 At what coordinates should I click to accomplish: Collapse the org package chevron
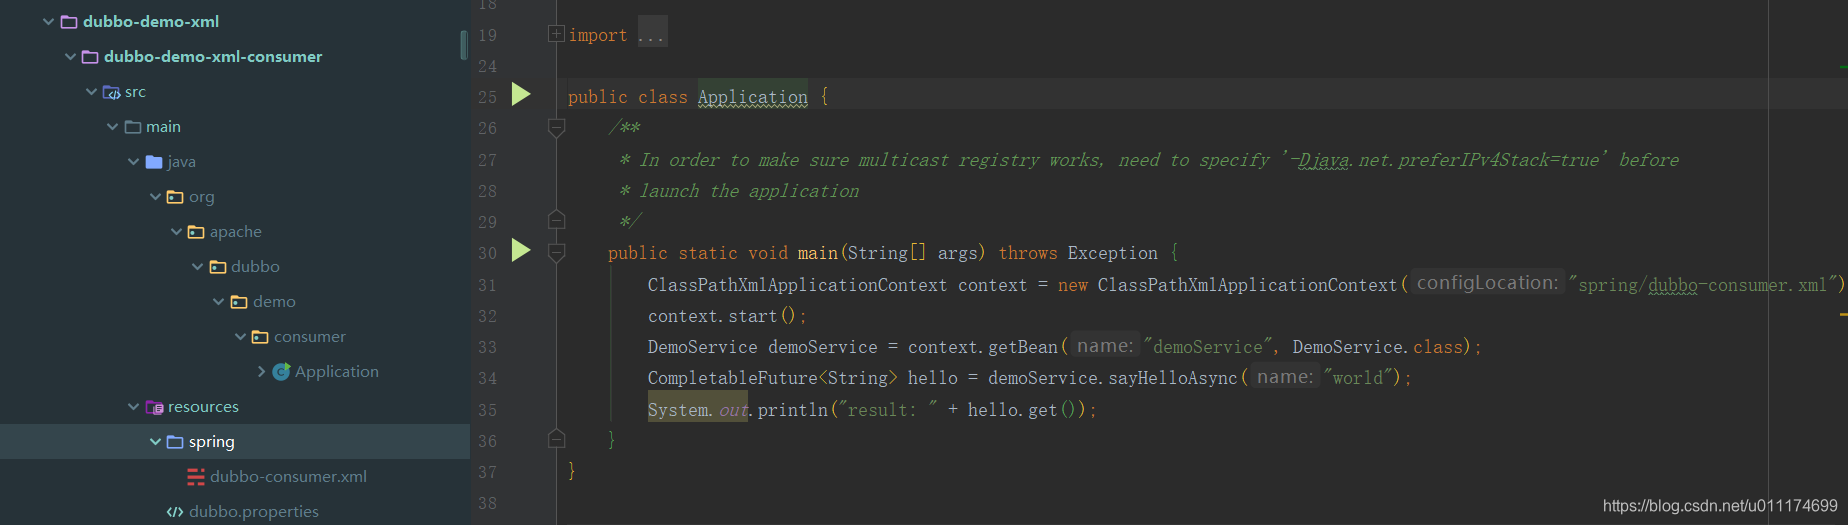155,196
